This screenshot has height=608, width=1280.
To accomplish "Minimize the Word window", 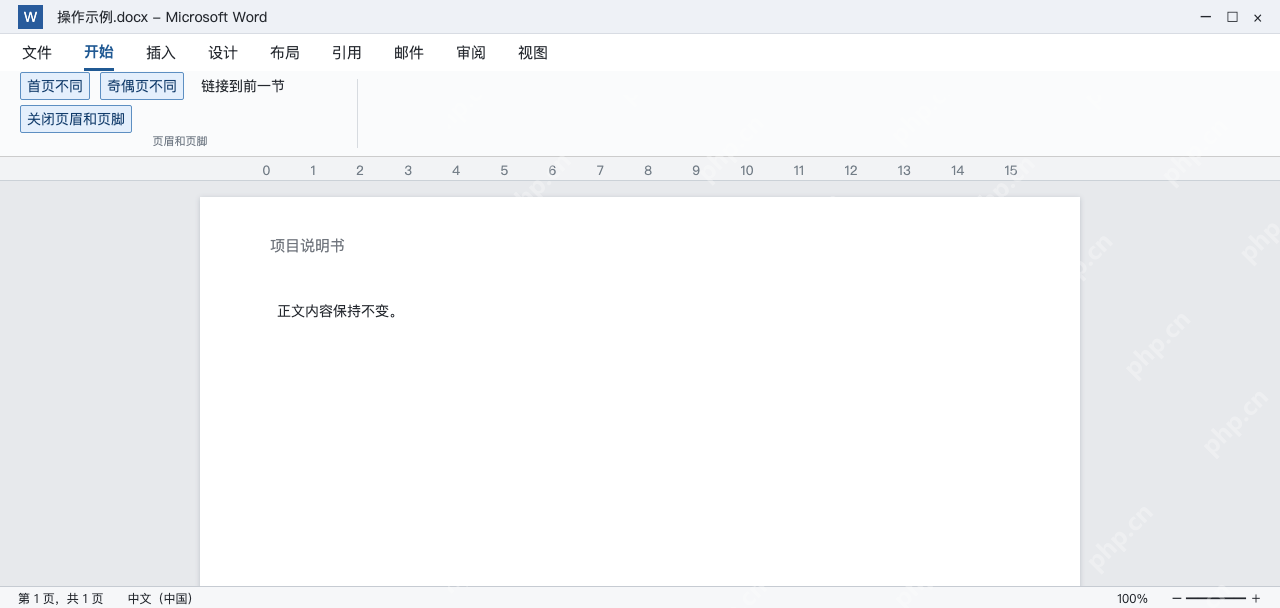I will click(x=1206, y=17).
